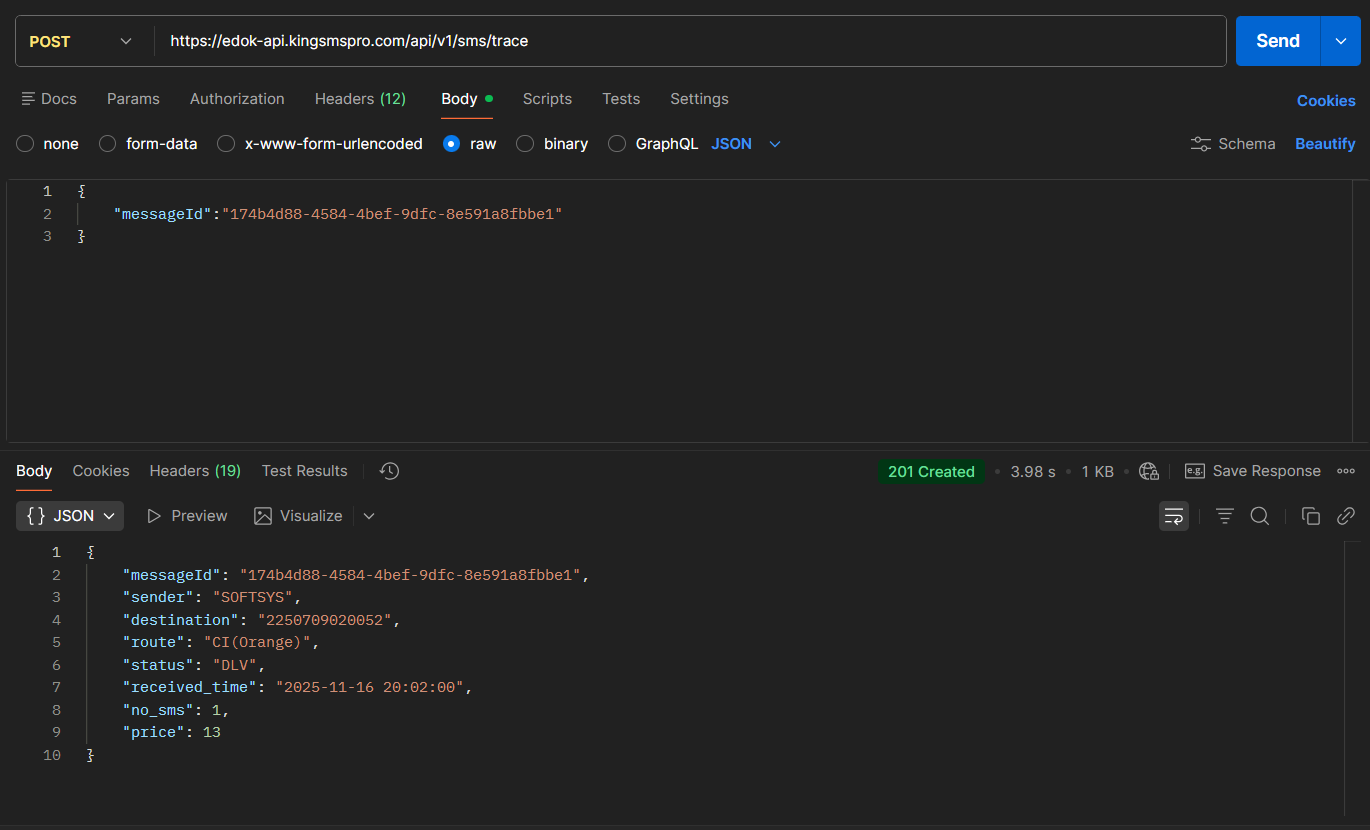Click the network globe lock icon

coord(1148,471)
